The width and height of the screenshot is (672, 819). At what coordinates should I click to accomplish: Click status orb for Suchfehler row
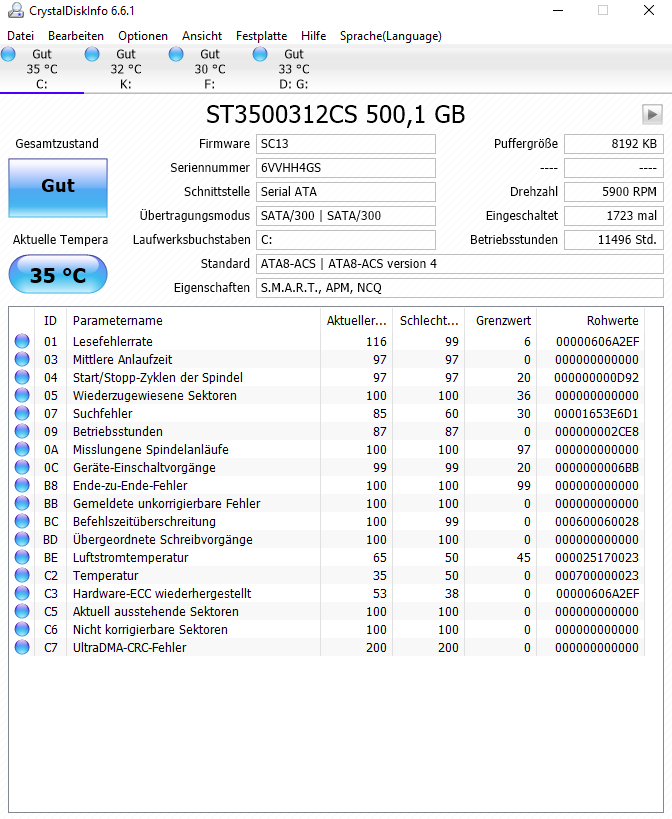click(x=22, y=413)
